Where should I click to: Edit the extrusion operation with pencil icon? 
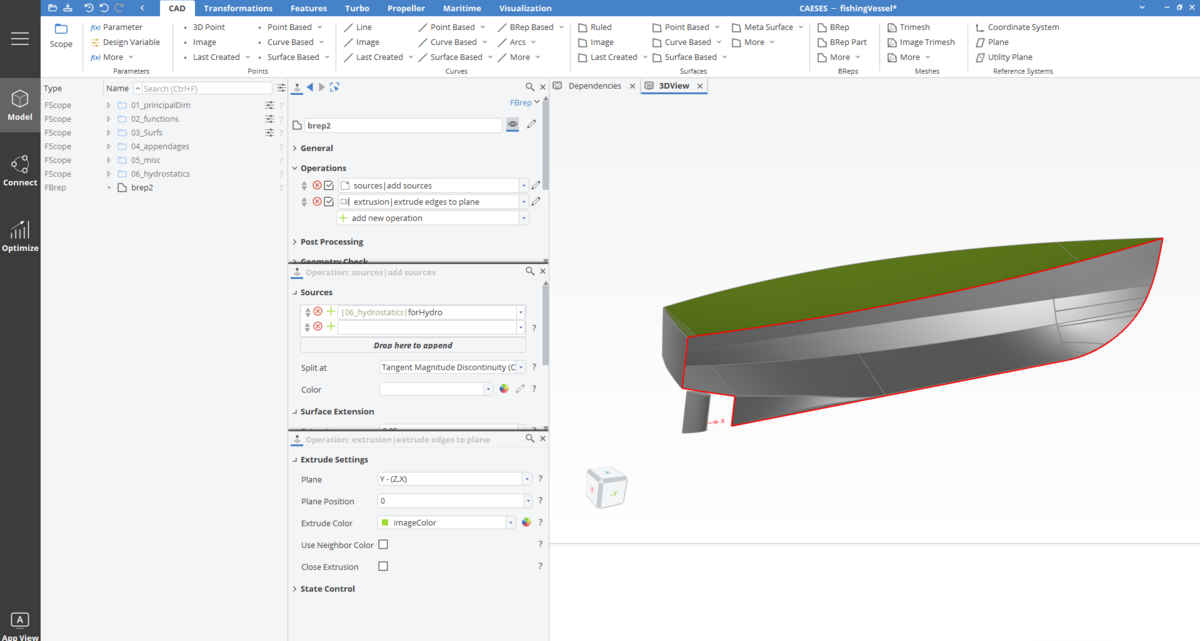click(536, 201)
